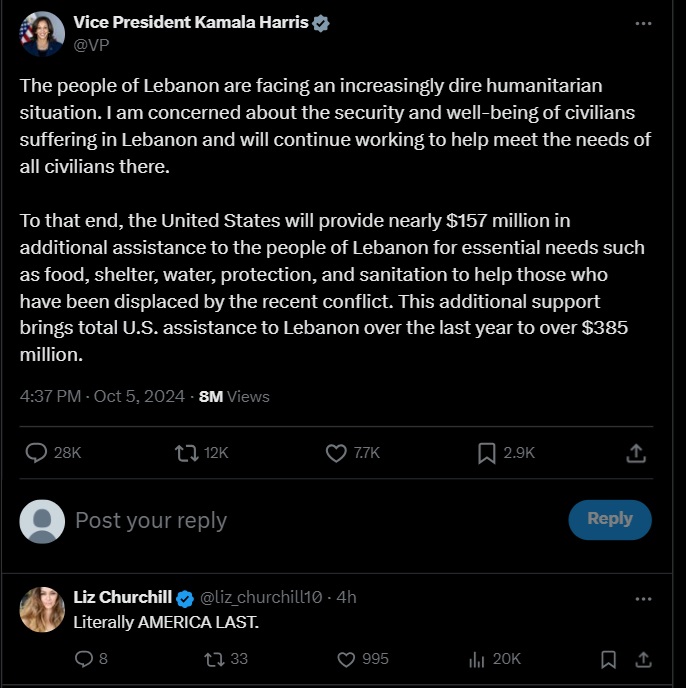Image resolution: width=686 pixels, height=688 pixels.
Task: View analytics for Liz Churchill's reply
Action: pyautogui.click(x=476, y=659)
